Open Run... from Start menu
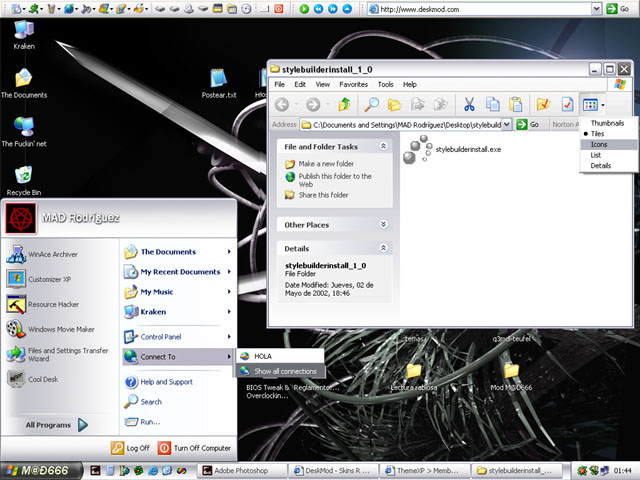The image size is (640, 480). click(142, 422)
